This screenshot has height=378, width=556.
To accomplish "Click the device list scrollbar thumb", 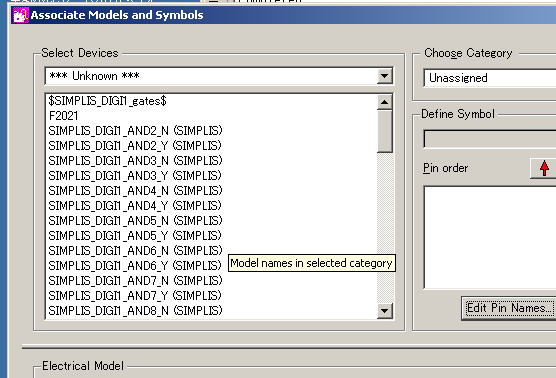I will [385, 131].
